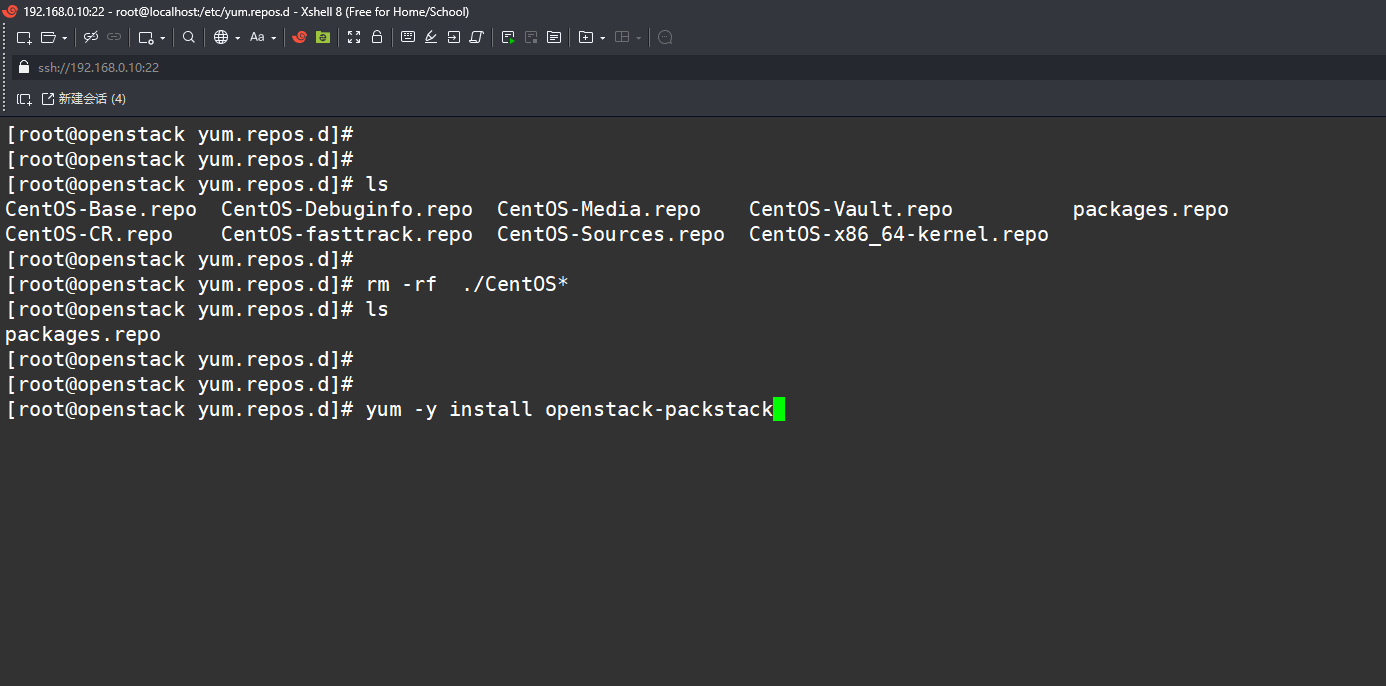
Task: Open session Properties icon with gear
Action: (x=146, y=37)
